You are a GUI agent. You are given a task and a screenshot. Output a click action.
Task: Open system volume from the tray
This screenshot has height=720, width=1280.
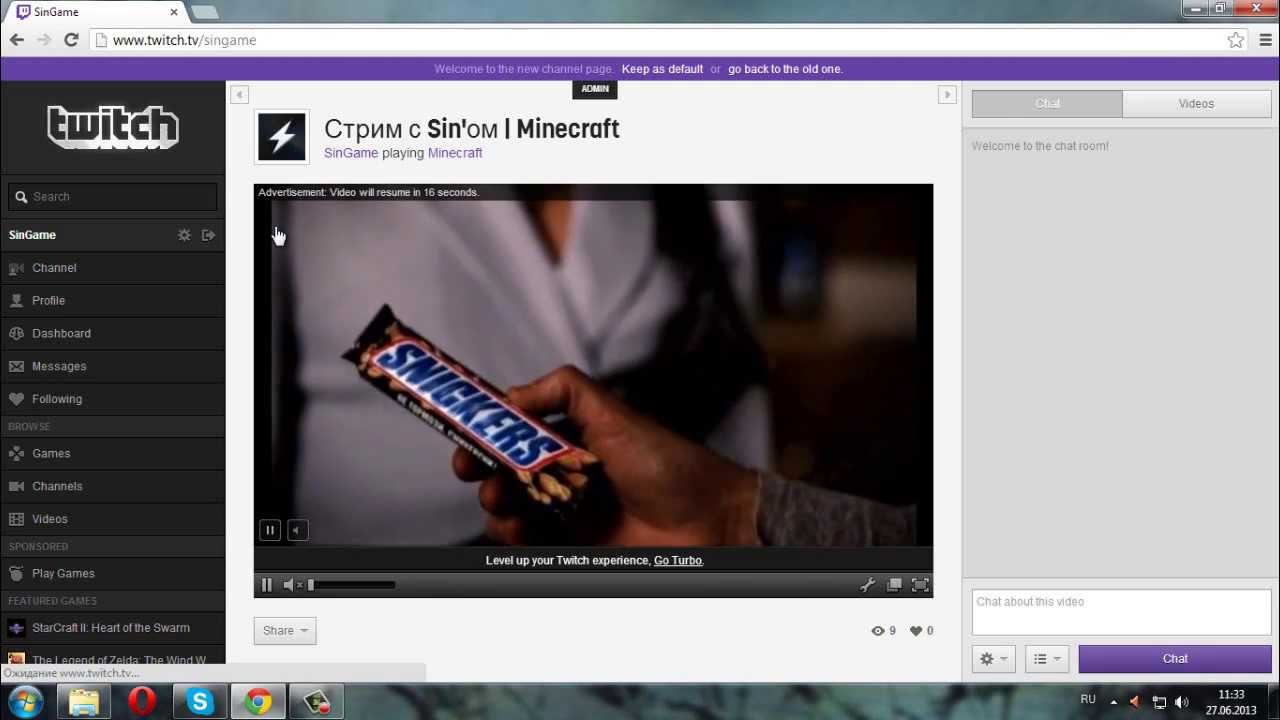pyautogui.click(x=1182, y=702)
